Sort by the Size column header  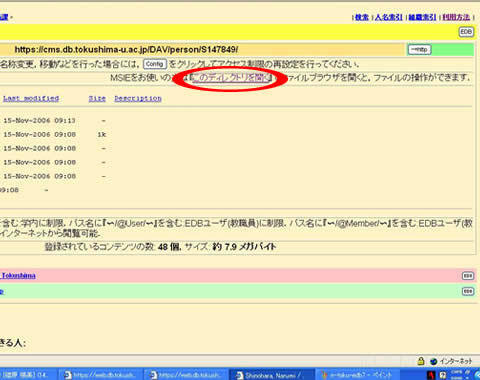97,98
